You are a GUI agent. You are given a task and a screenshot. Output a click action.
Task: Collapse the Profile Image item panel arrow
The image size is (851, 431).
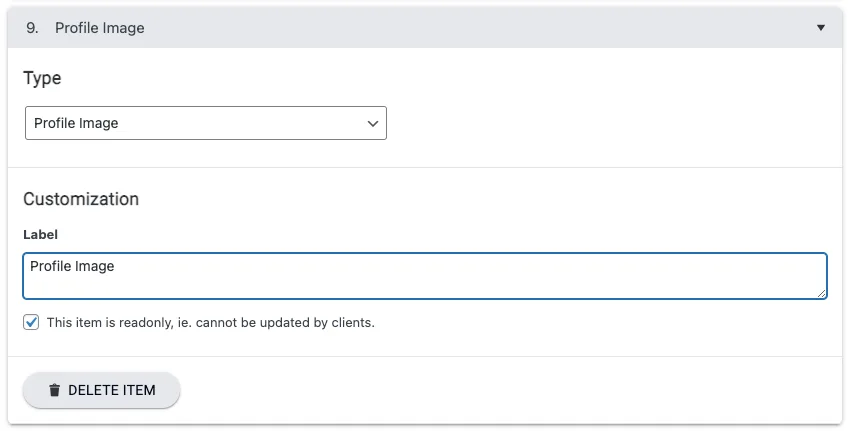[821, 28]
